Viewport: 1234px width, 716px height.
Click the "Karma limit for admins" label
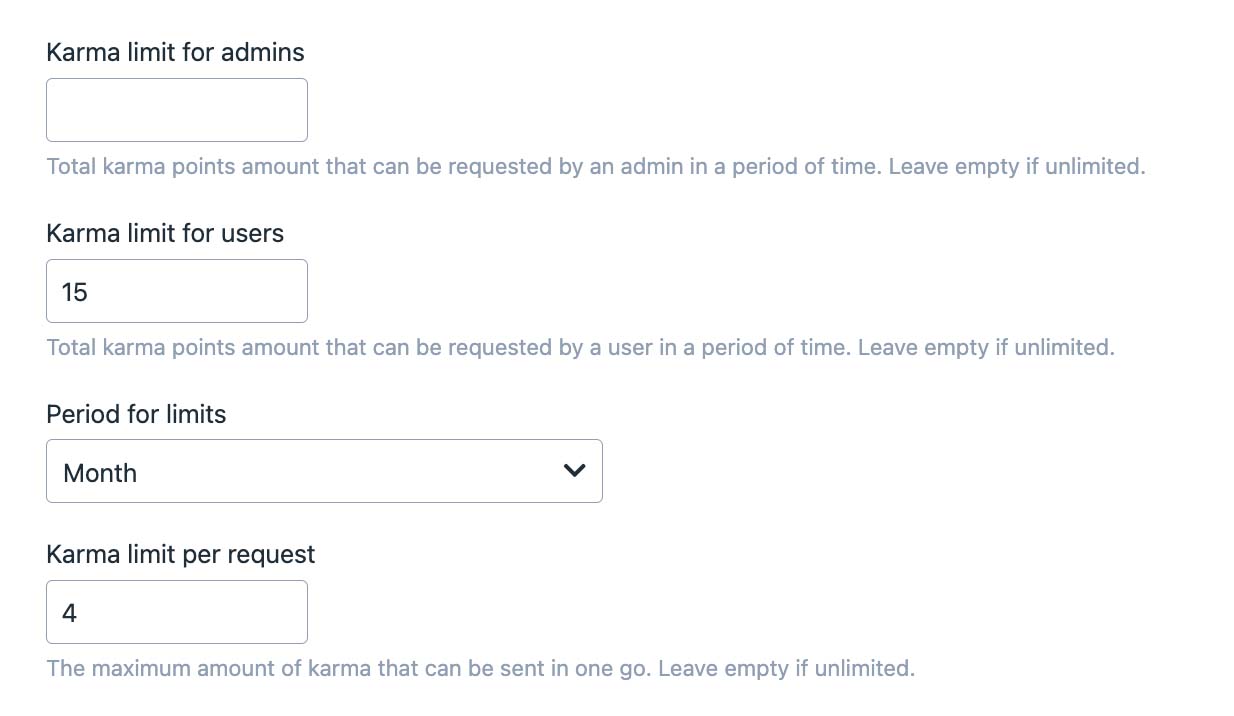click(175, 52)
